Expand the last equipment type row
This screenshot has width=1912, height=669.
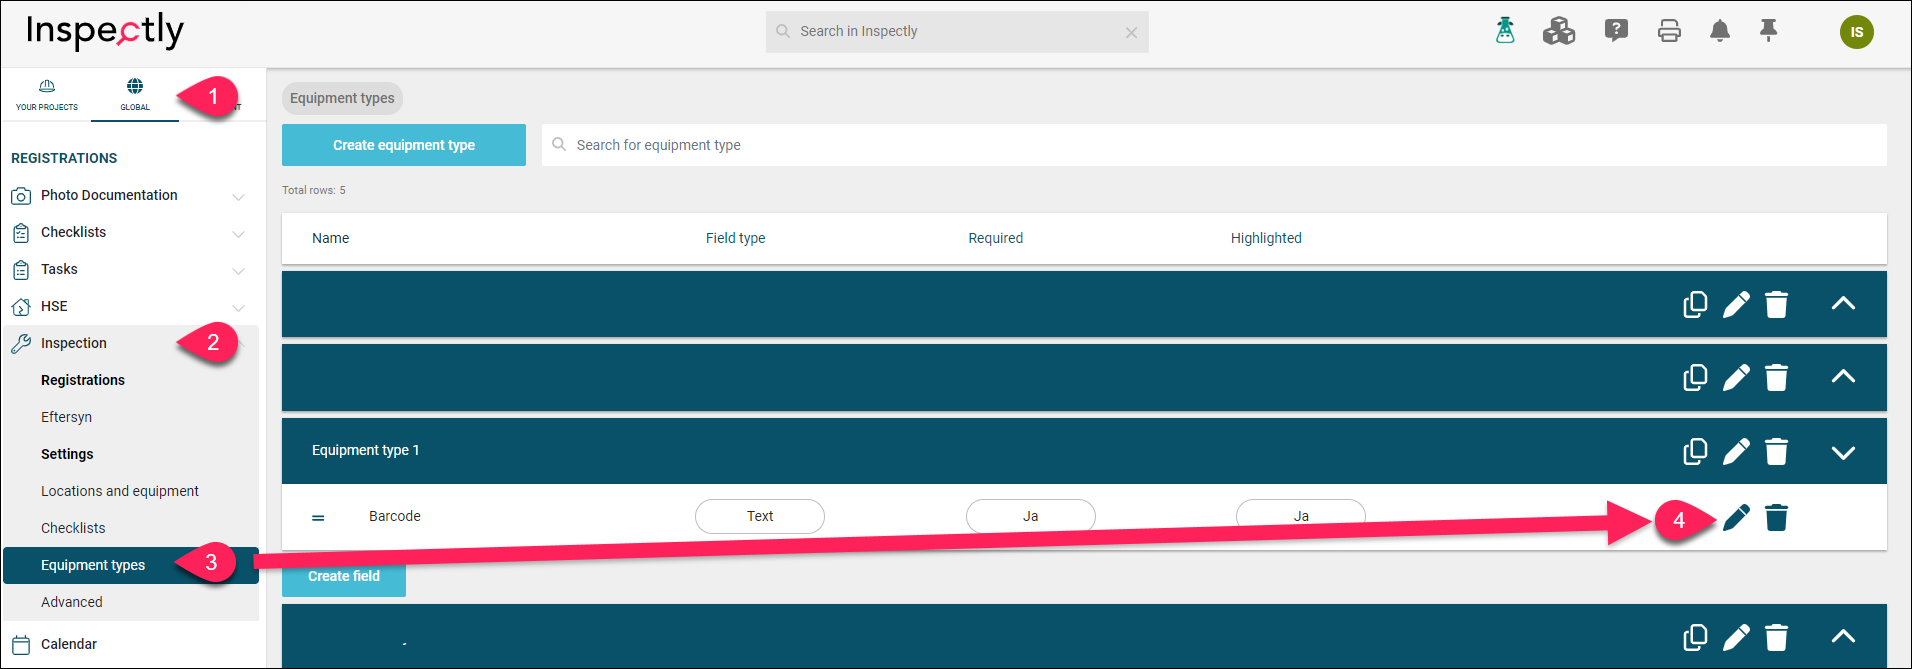tap(1843, 637)
